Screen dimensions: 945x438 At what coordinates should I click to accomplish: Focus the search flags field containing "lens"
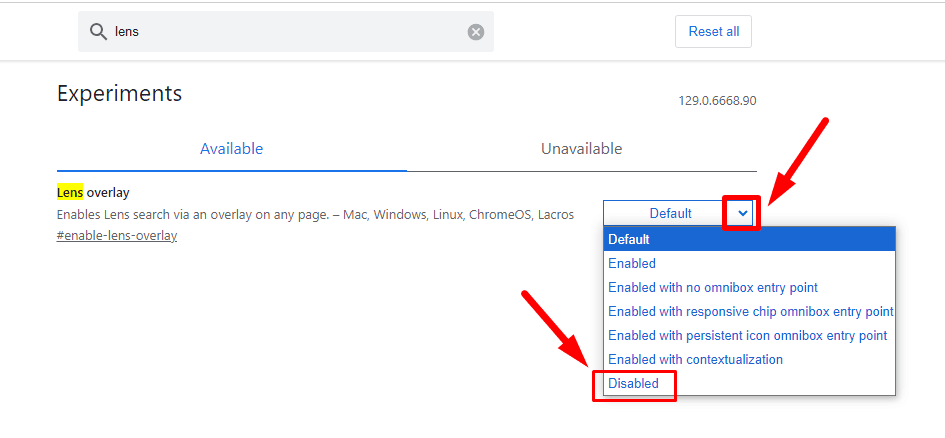(x=286, y=31)
